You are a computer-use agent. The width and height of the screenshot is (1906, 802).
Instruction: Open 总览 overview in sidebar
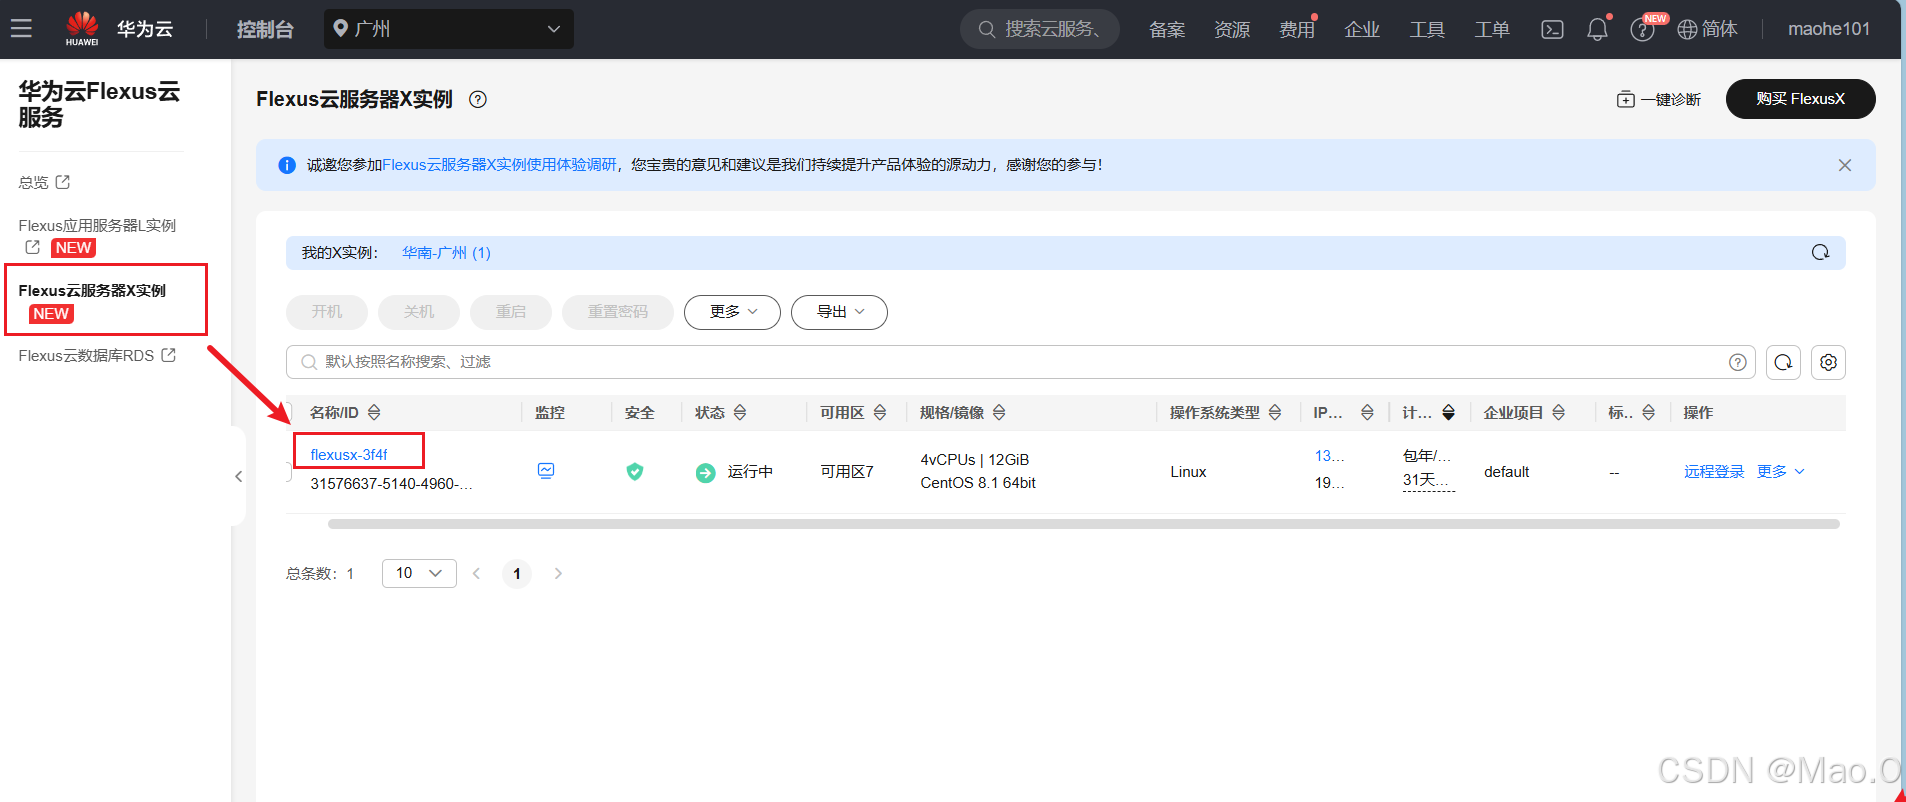coord(44,182)
